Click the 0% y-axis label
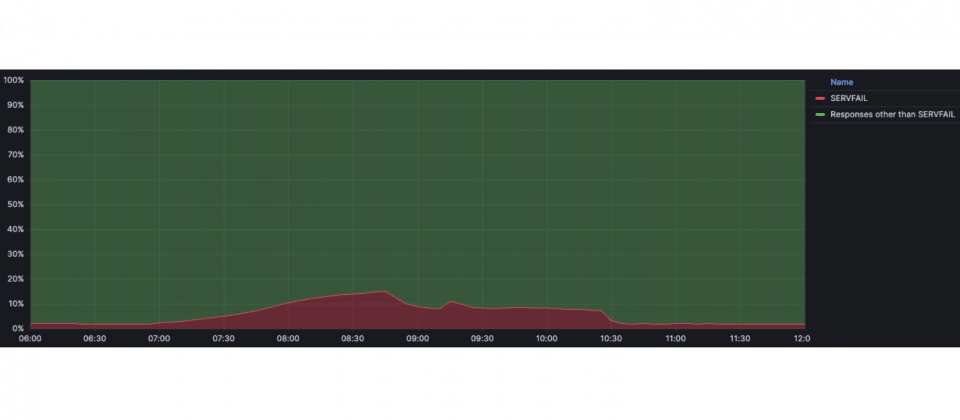Screen dimensions: 960x420 tap(17, 329)
